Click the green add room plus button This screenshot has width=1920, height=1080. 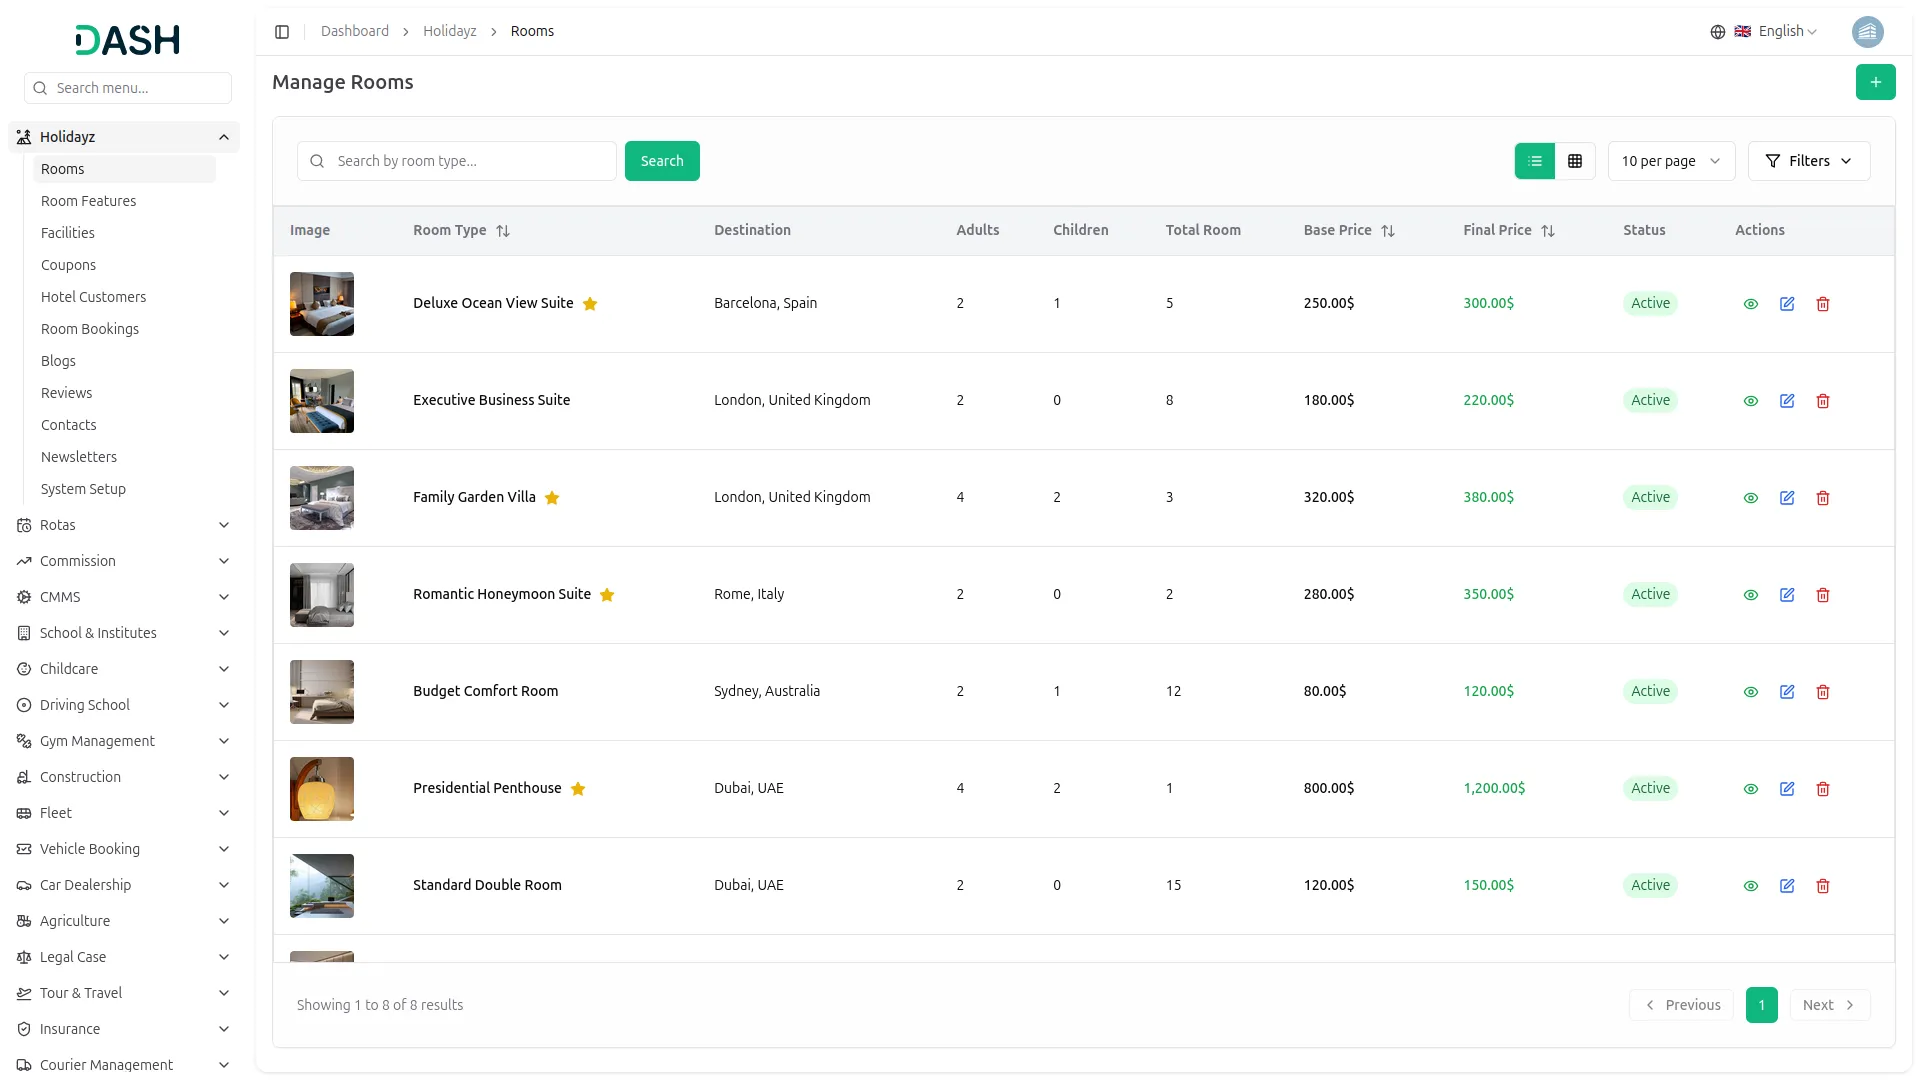[x=1875, y=82]
